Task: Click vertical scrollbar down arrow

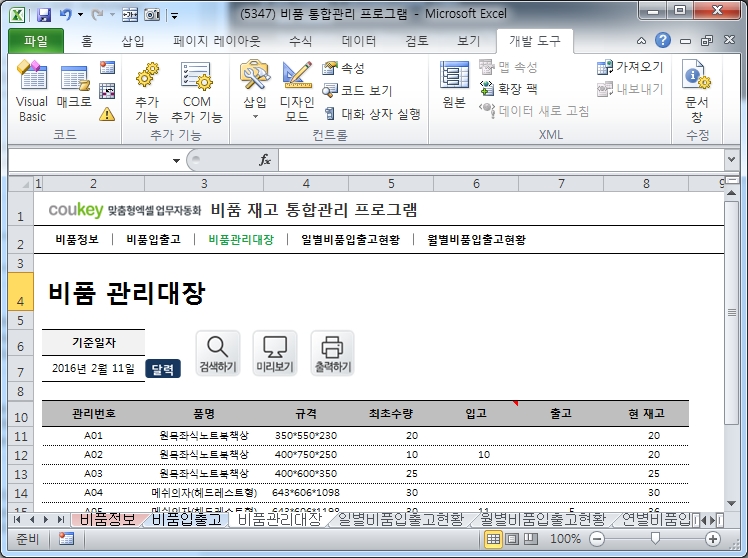Action: point(731,504)
